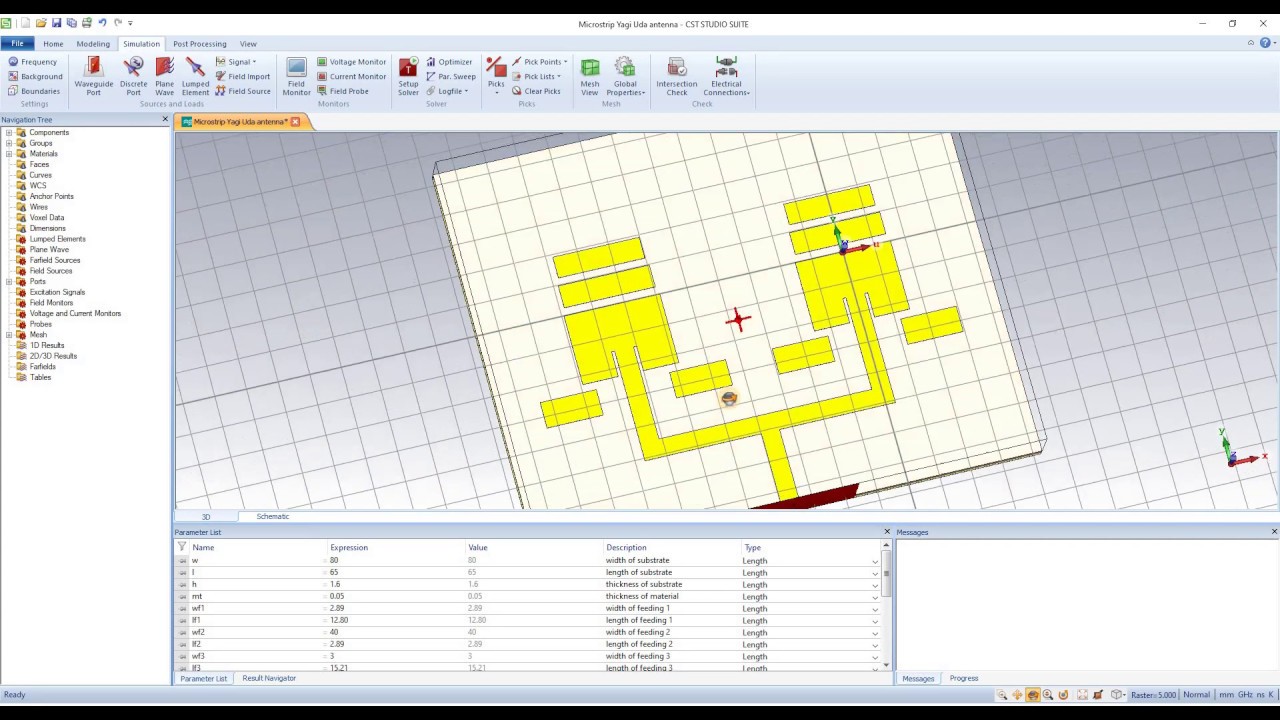Open Type dropdown for the wf1 row
The width and height of the screenshot is (1280, 720).
point(875,609)
